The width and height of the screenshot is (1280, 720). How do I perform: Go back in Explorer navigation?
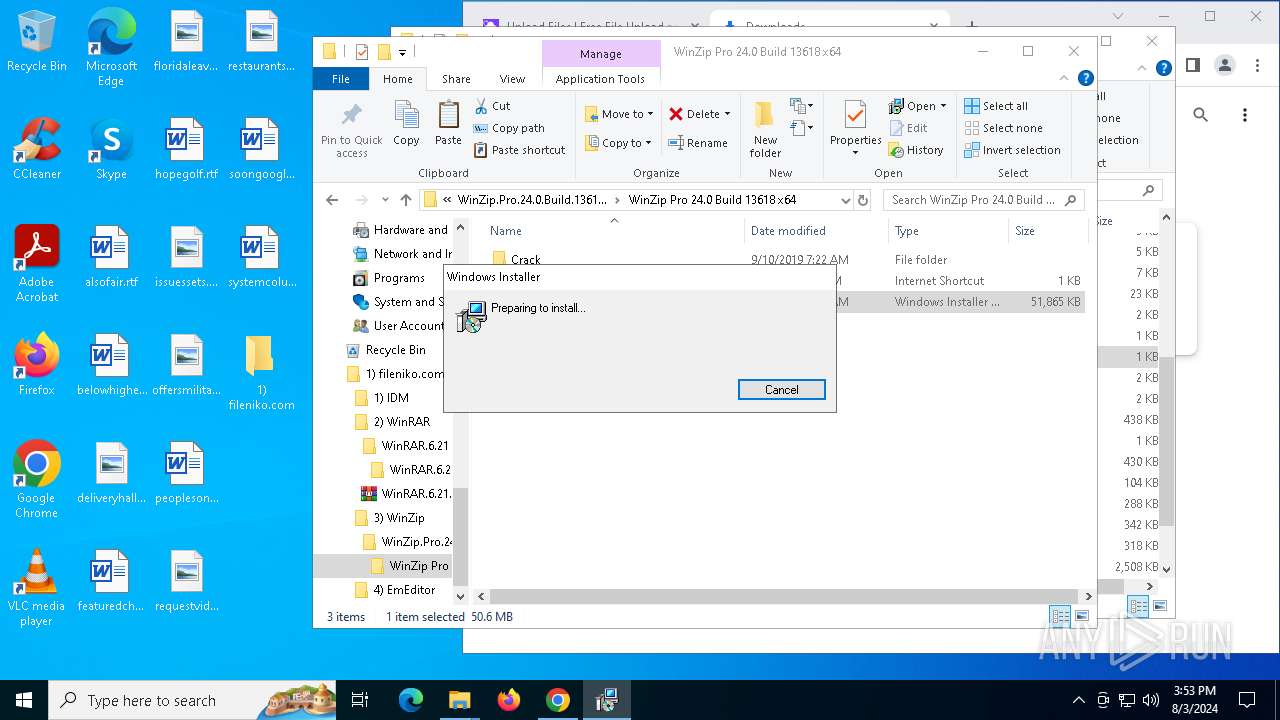pyautogui.click(x=332, y=200)
